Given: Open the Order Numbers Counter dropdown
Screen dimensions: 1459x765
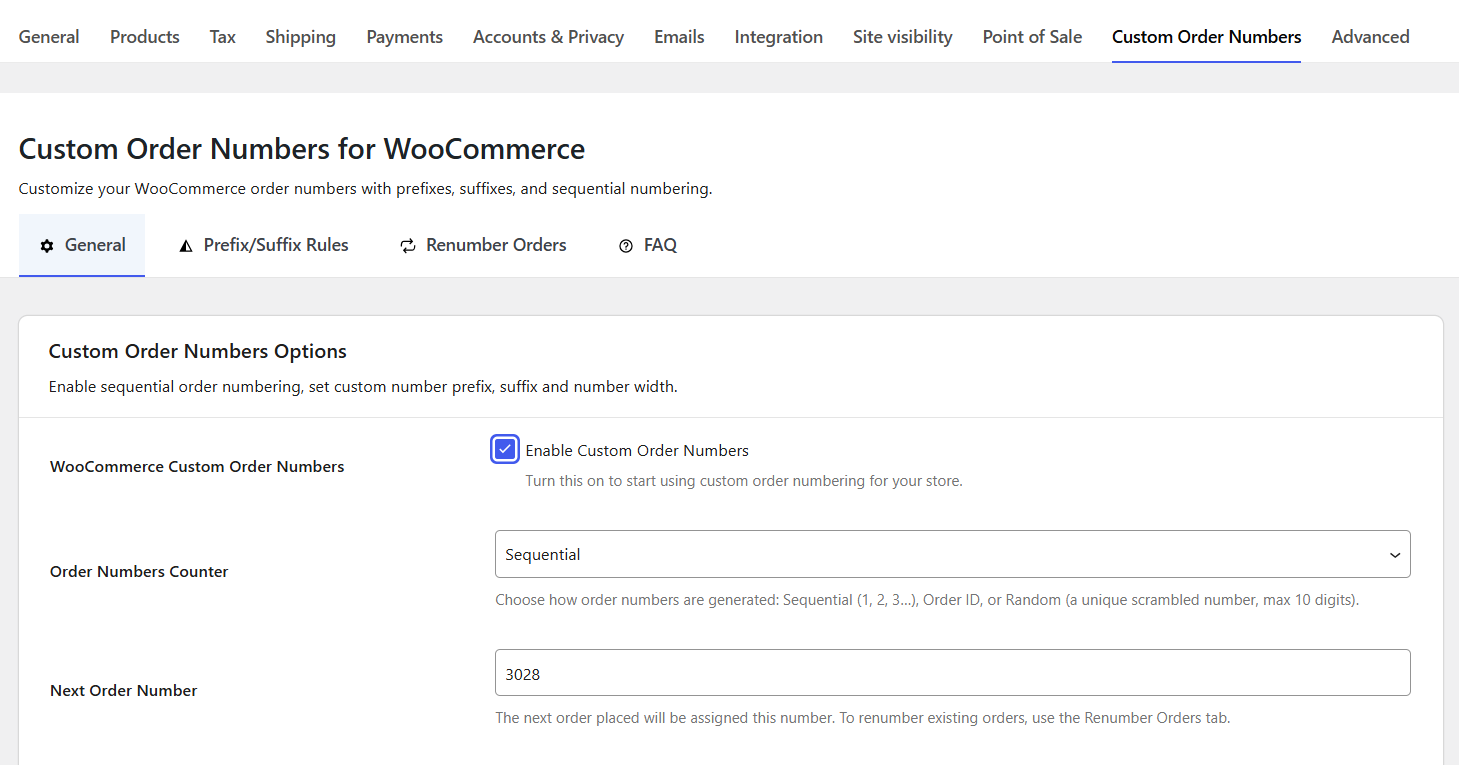Looking at the screenshot, I should point(952,554).
